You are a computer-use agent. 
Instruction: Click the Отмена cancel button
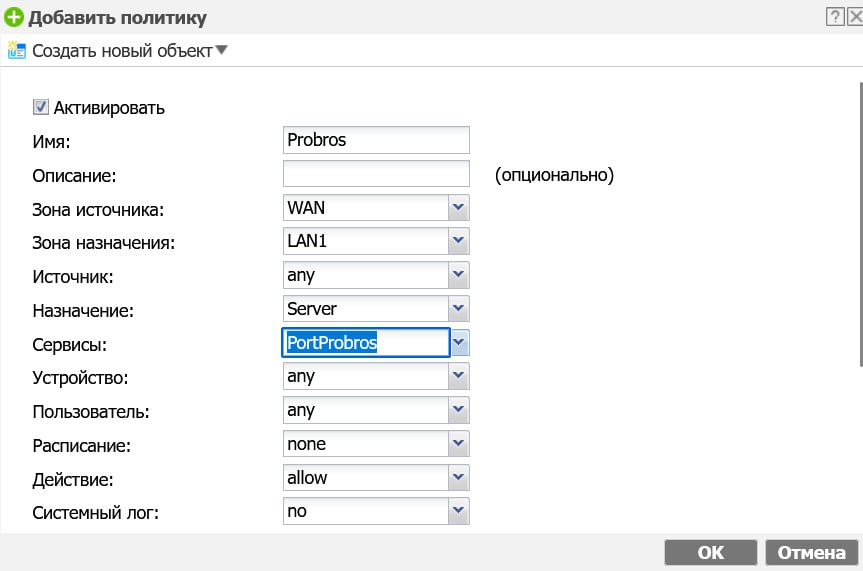pyautogui.click(x=811, y=552)
